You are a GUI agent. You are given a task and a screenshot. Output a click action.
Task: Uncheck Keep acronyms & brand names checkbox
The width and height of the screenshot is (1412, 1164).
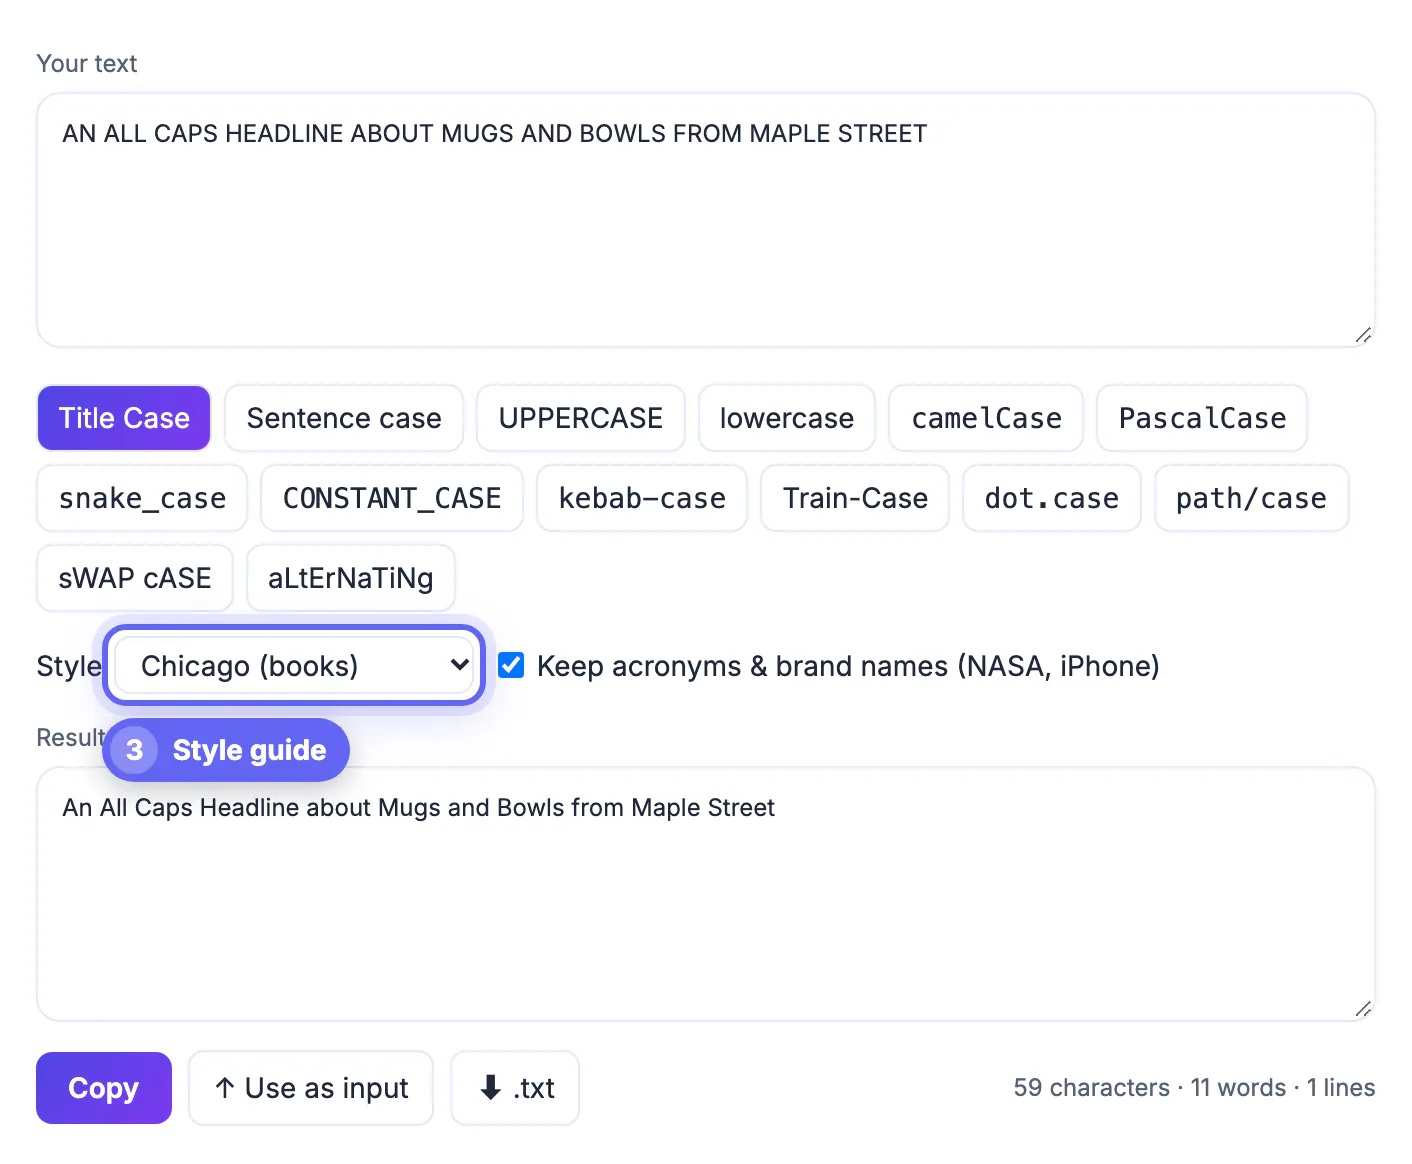click(511, 665)
